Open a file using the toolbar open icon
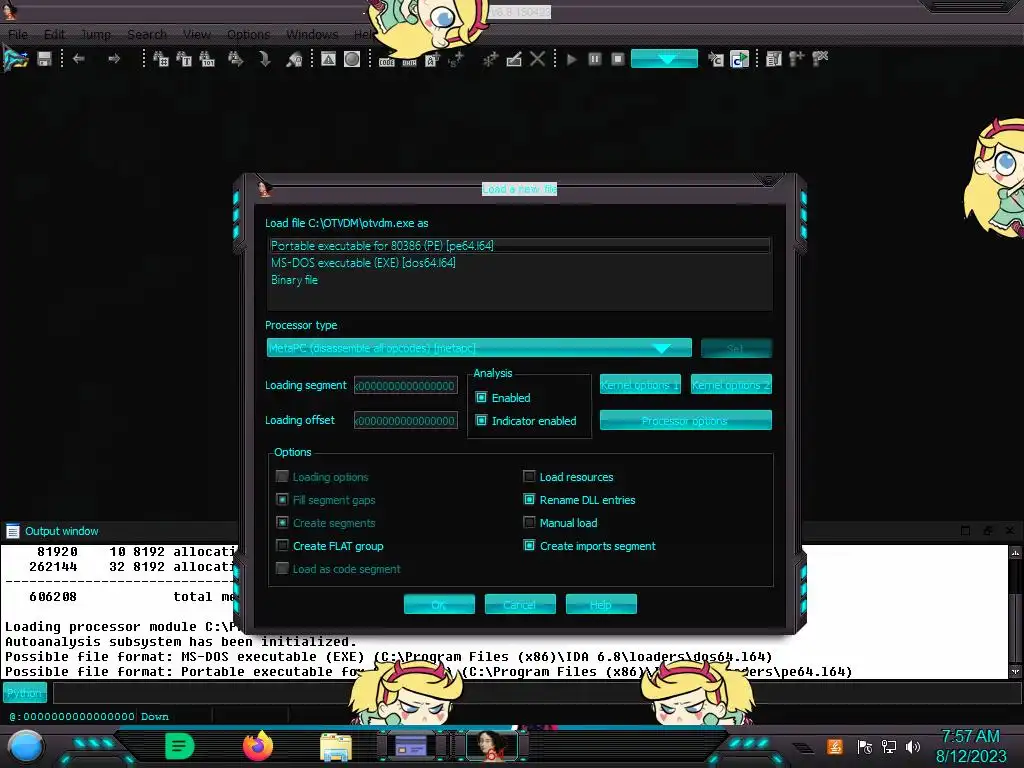The width and height of the screenshot is (1024, 768). pos(16,59)
